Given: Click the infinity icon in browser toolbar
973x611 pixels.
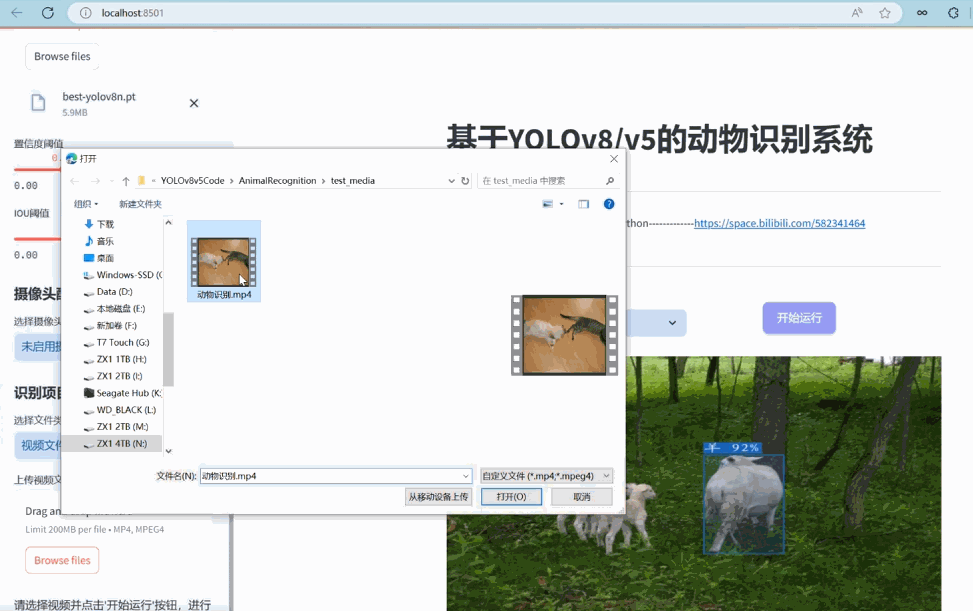Looking at the screenshot, I should point(922,12).
